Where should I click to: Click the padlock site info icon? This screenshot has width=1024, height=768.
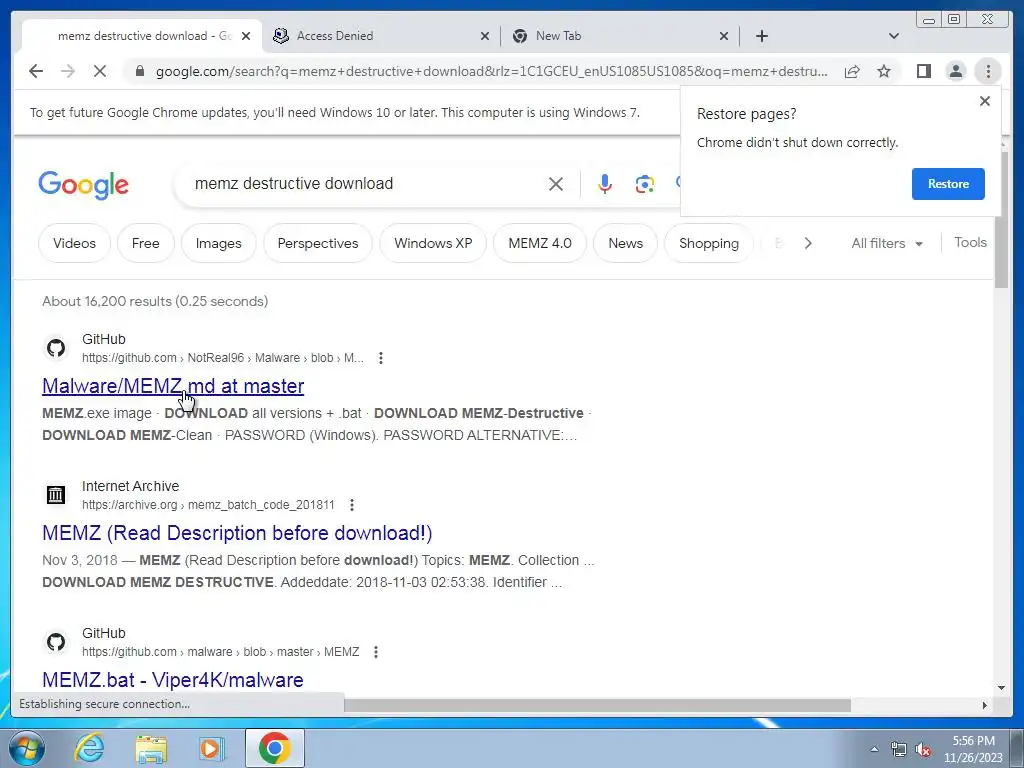(x=140, y=71)
